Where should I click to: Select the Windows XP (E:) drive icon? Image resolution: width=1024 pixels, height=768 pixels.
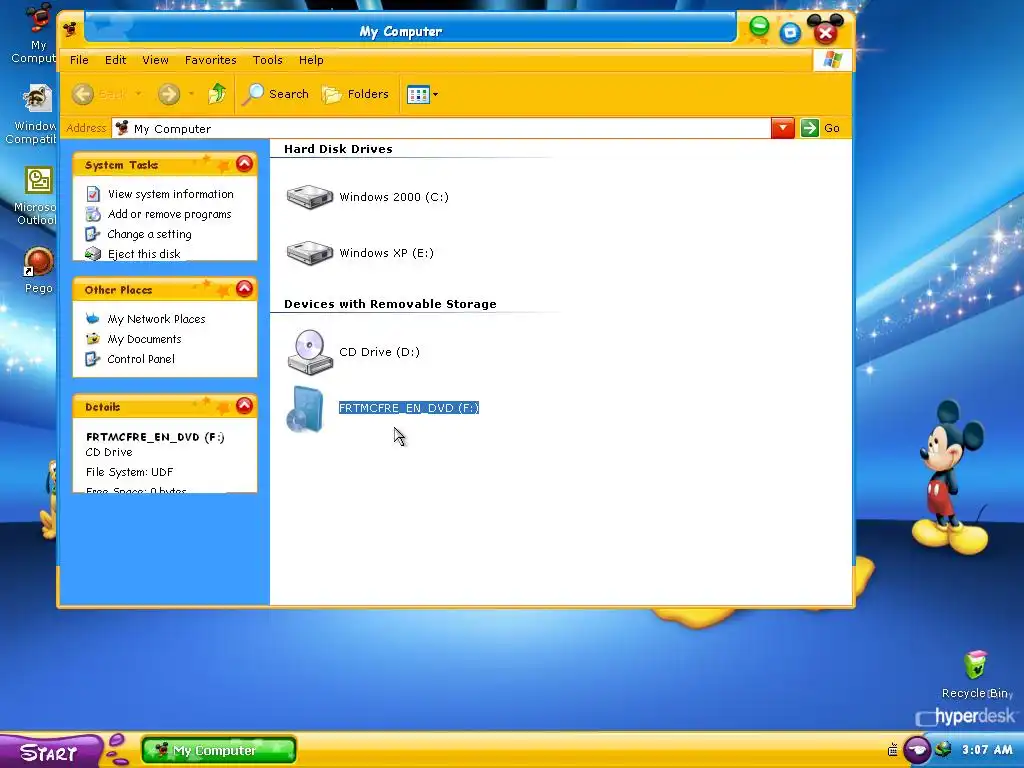[310, 253]
